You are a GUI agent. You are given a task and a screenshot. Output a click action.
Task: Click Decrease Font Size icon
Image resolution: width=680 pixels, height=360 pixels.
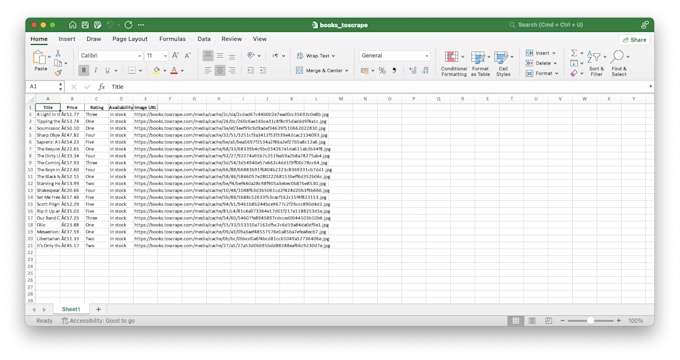[187, 56]
